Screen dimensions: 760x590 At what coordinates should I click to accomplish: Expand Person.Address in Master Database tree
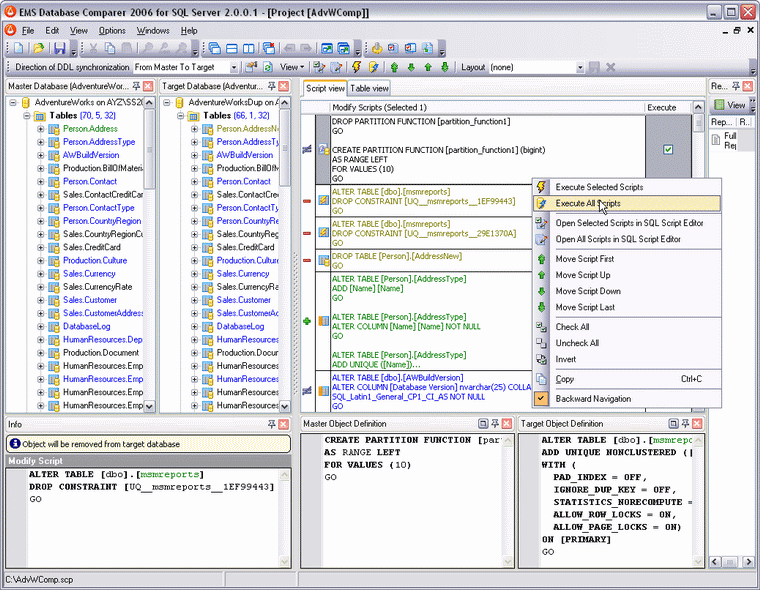click(41, 129)
